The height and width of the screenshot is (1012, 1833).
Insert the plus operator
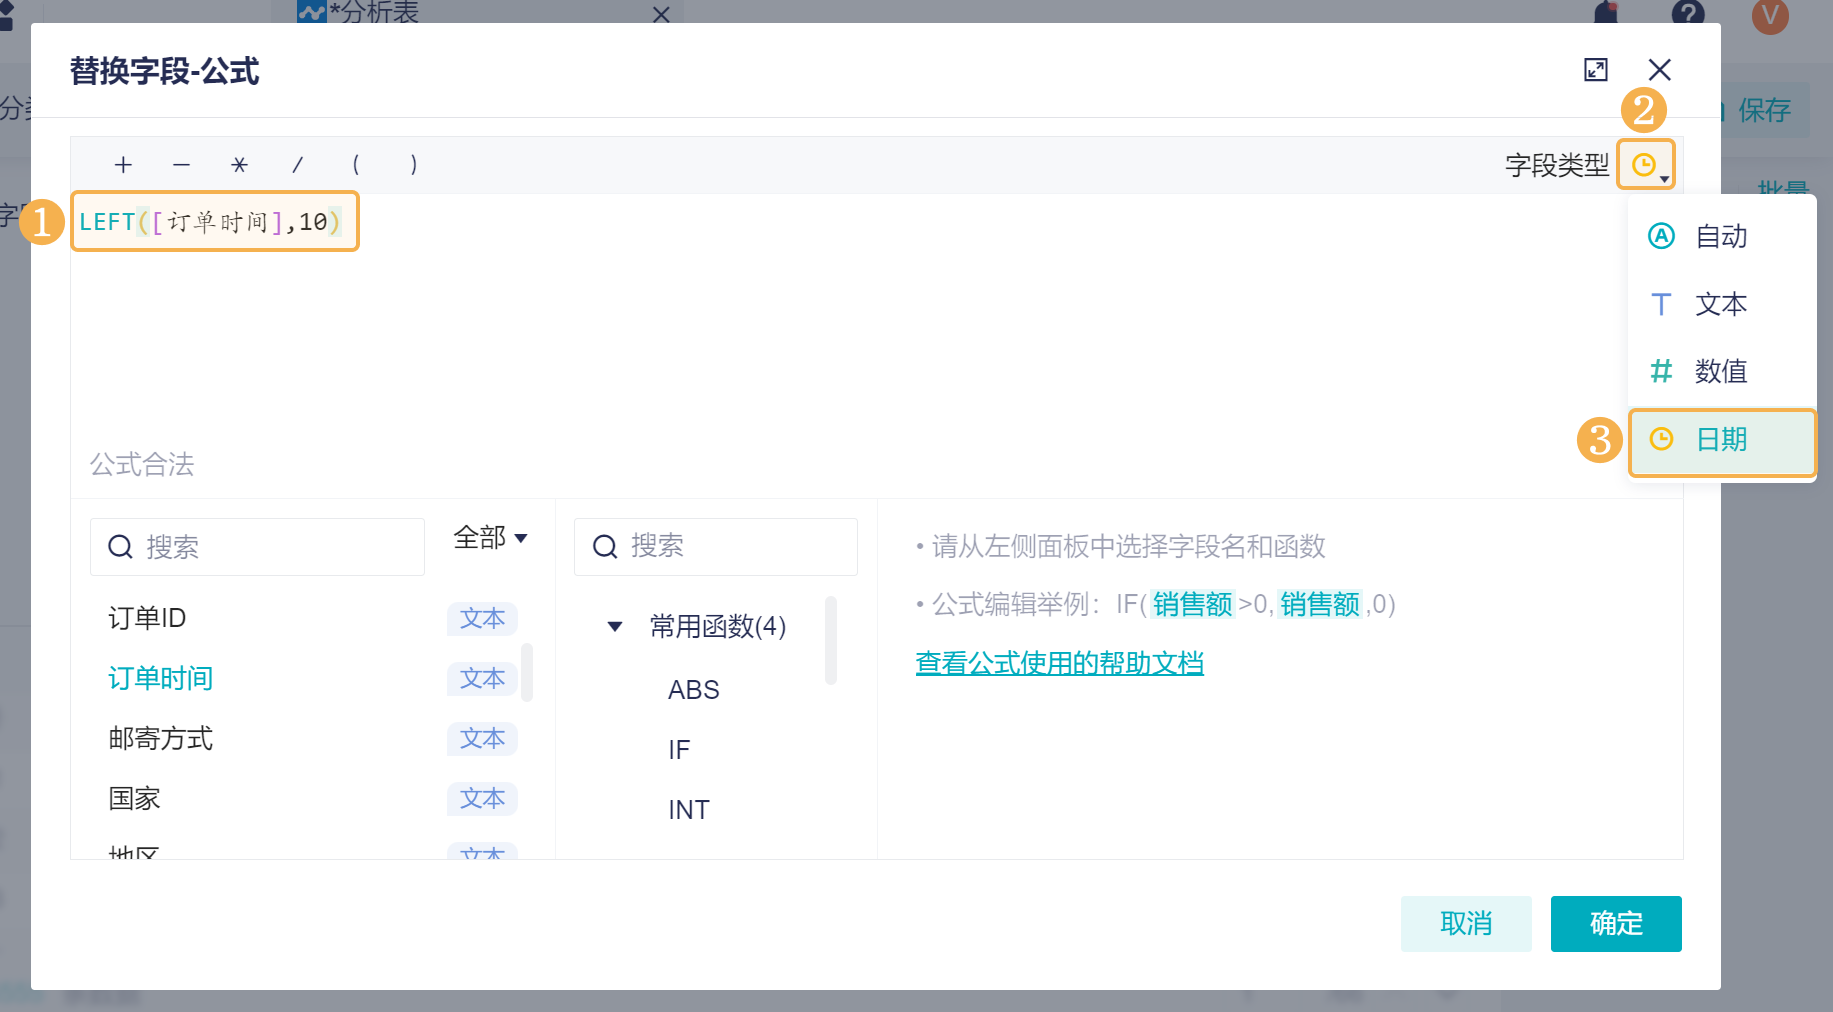123,165
